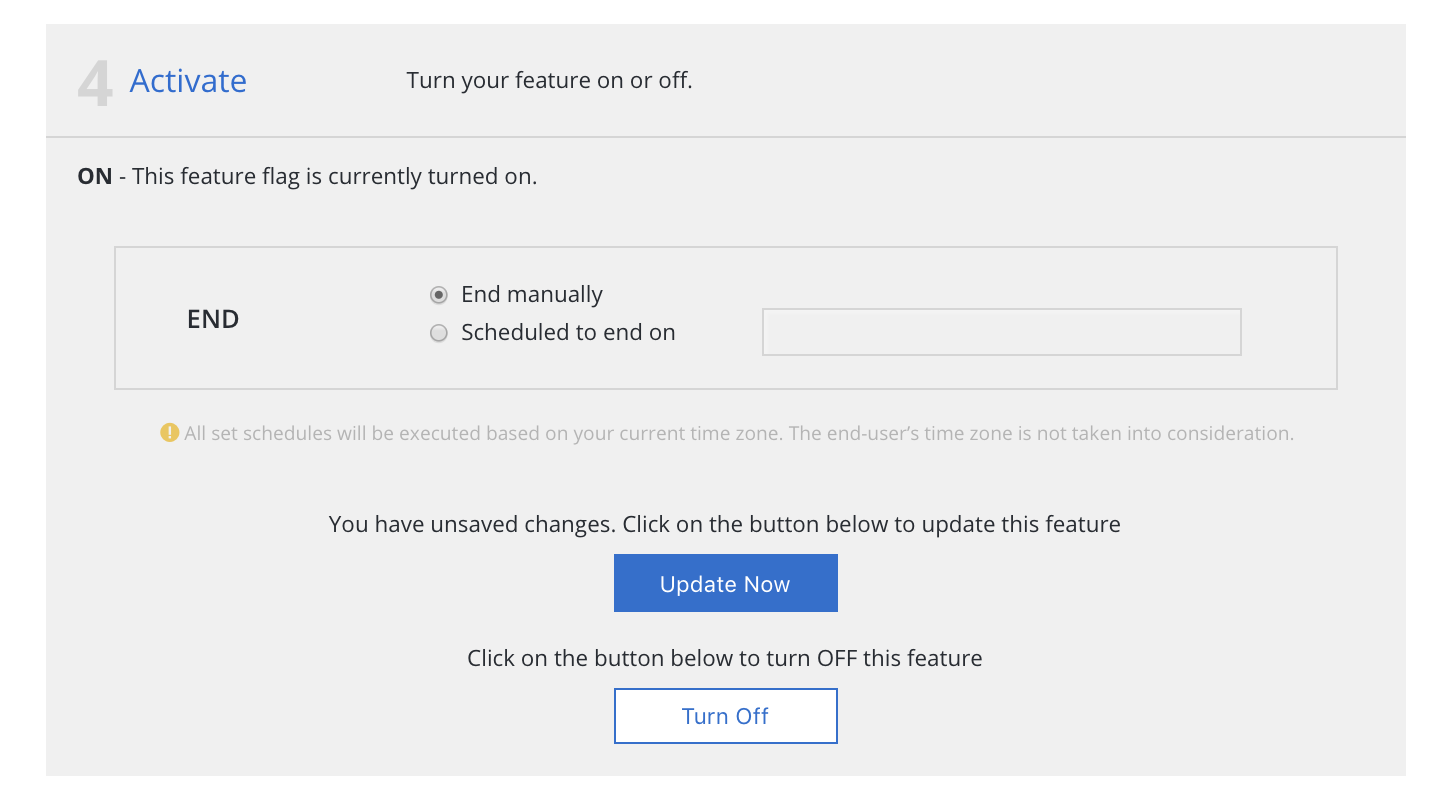This screenshot has height=812, width=1452.
Task: Select the End manually radio button
Action: tap(438, 295)
